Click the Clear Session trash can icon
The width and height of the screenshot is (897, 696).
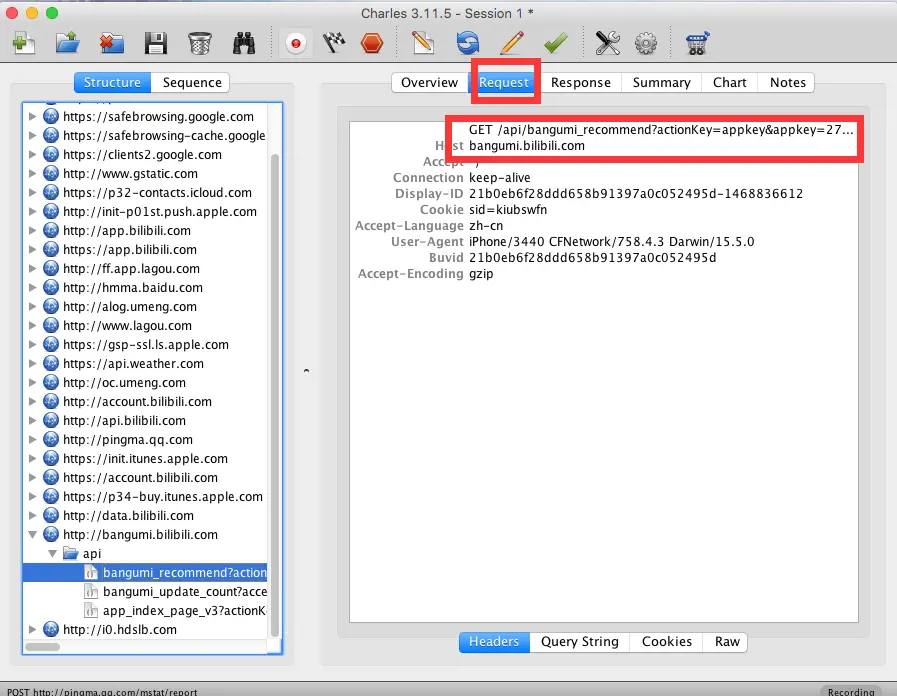coord(200,43)
